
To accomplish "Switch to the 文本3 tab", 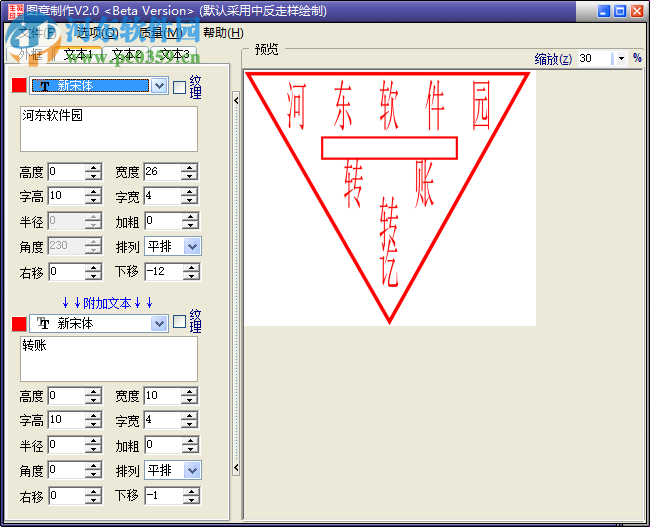I will click(174, 54).
